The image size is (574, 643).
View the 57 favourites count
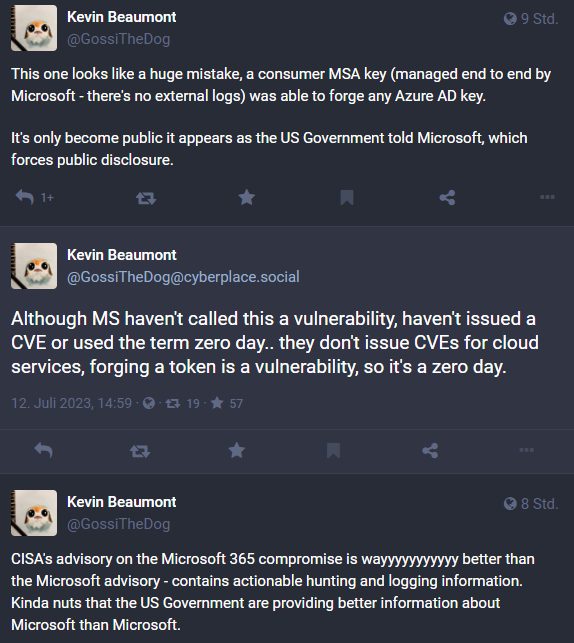point(227,404)
